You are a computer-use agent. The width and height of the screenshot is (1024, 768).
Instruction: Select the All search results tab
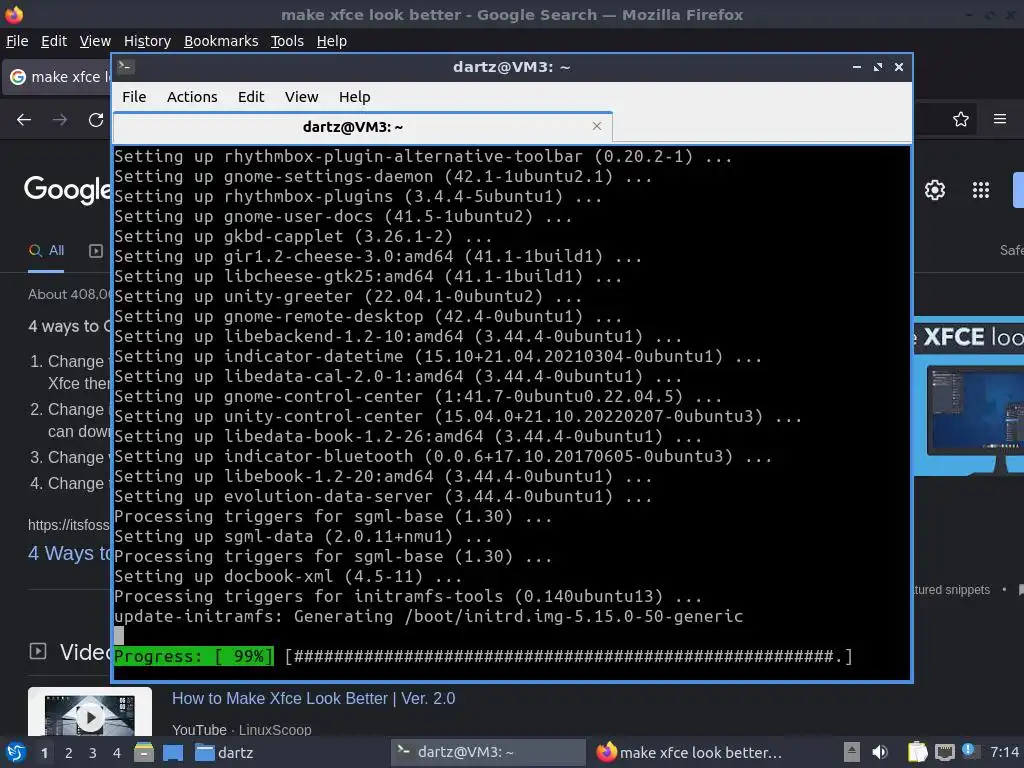click(x=46, y=251)
